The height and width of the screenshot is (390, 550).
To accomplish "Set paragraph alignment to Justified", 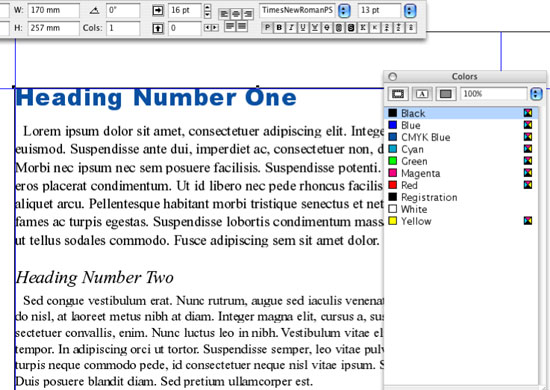I will (x=230, y=26).
